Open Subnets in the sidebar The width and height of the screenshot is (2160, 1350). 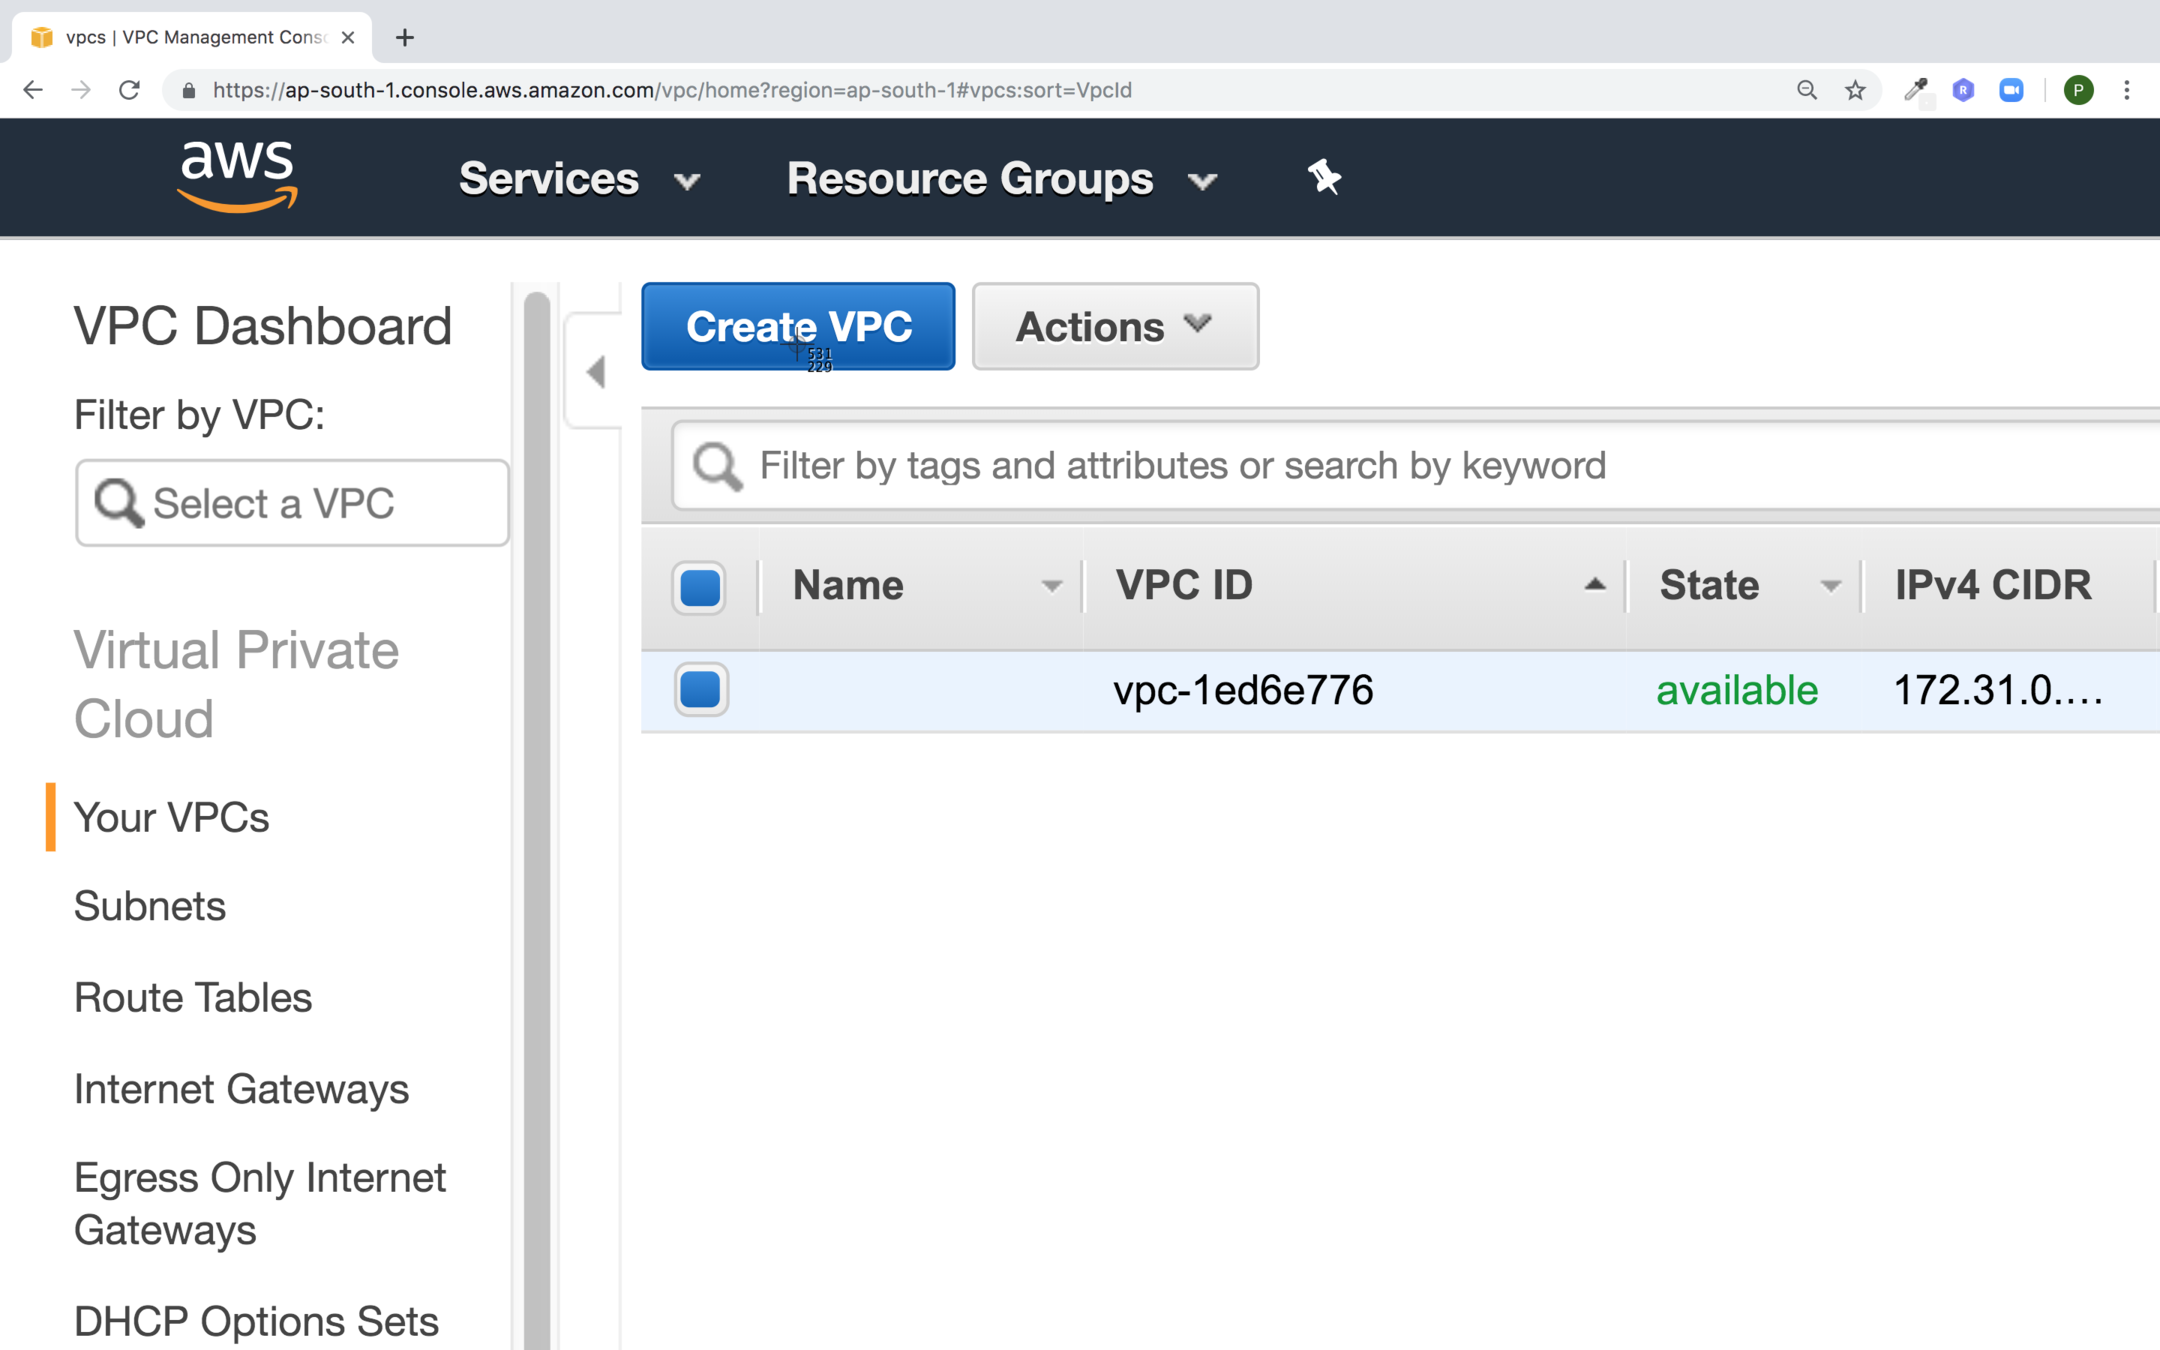click(150, 906)
